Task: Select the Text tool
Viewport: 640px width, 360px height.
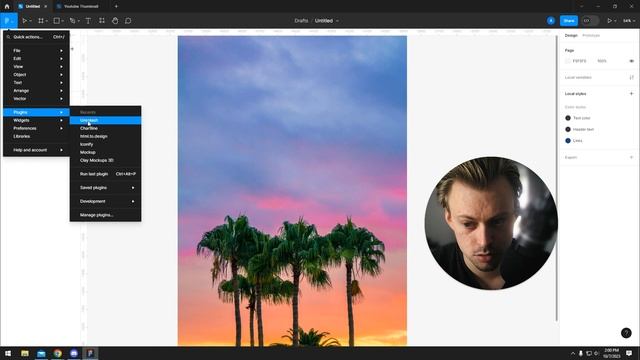Action: click(x=88, y=20)
